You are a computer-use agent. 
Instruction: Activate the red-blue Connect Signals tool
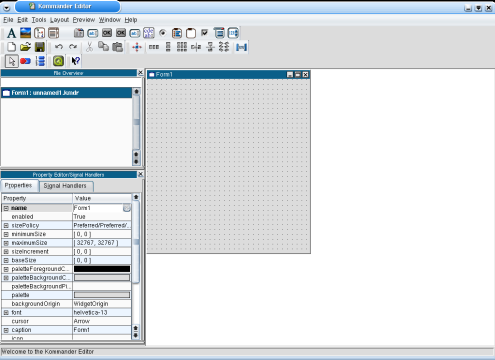pos(25,61)
